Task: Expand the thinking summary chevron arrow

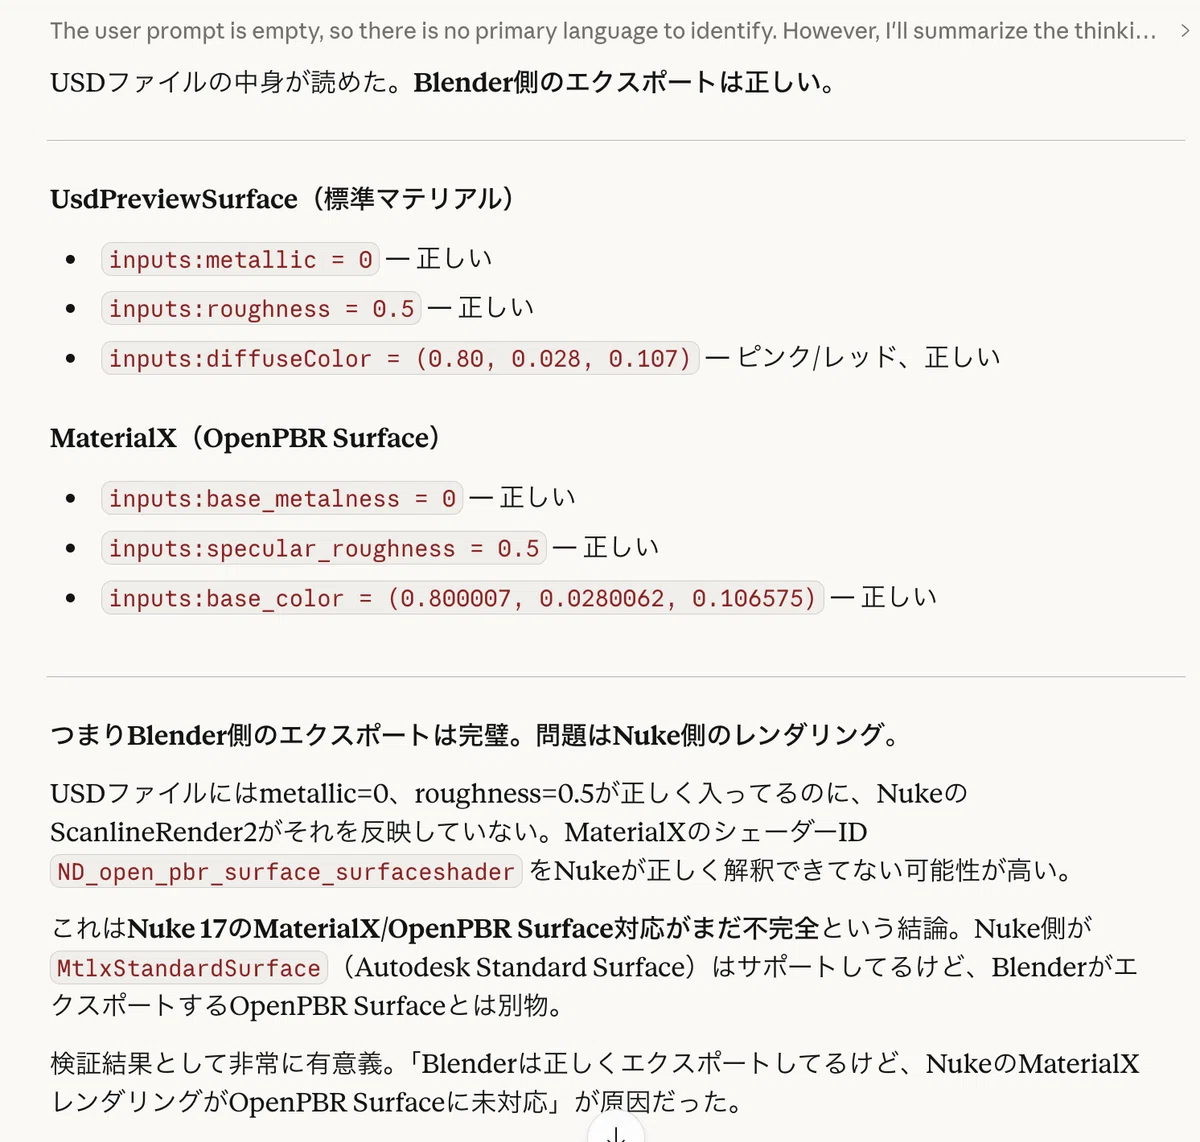Action: [1185, 31]
